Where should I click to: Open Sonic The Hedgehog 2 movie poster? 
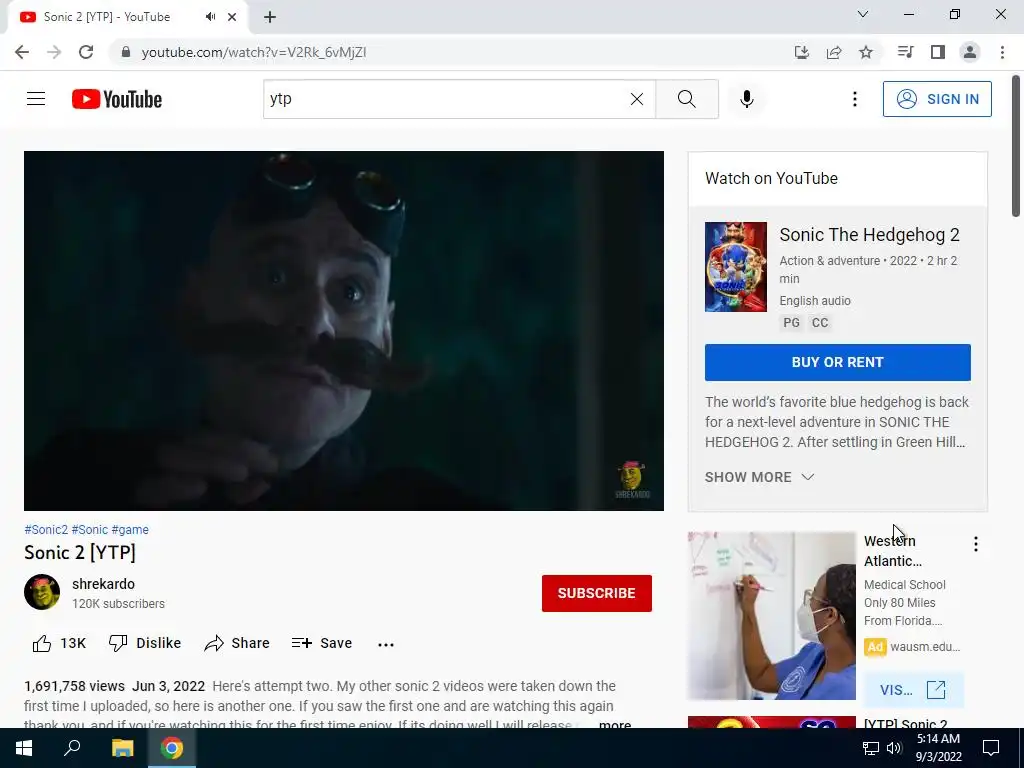click(x=735, y=266)
